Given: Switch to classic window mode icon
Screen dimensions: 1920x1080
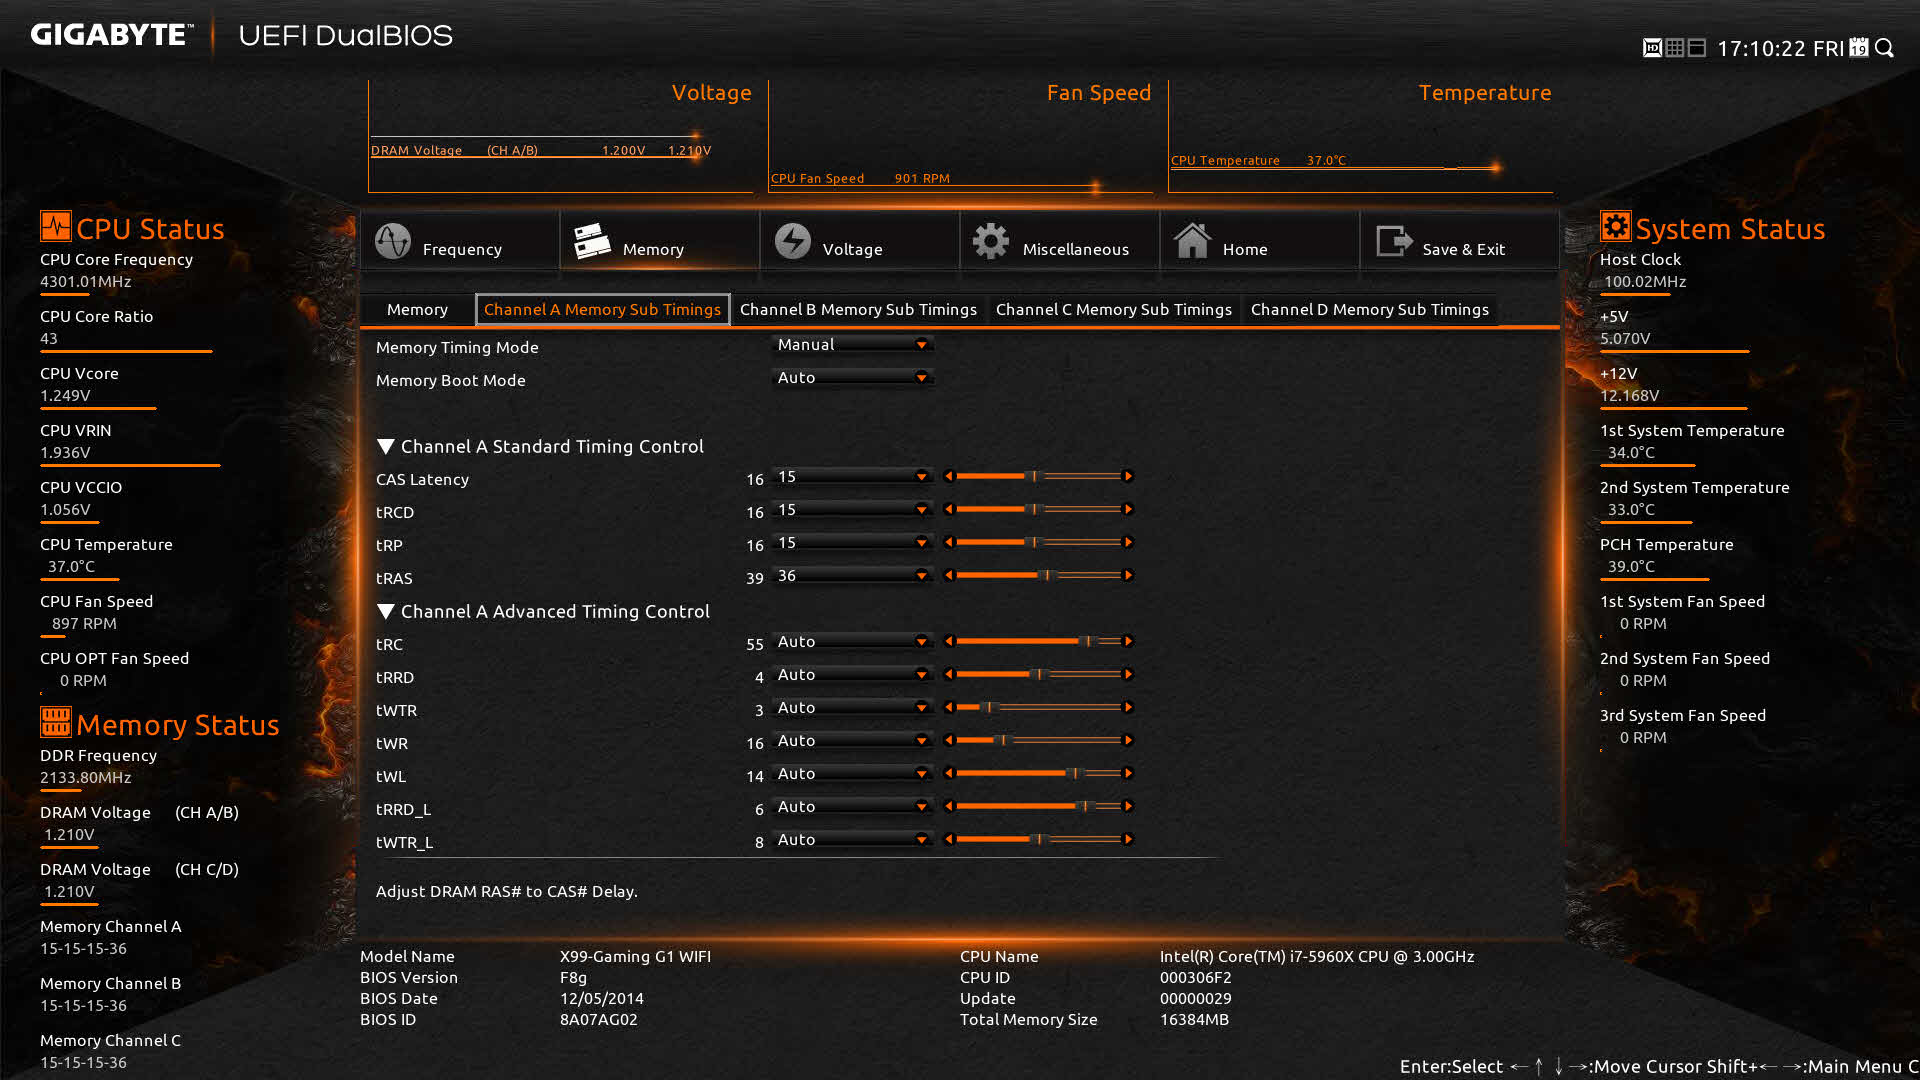Looking at the screenshot, I should (x=1697, y=48).
